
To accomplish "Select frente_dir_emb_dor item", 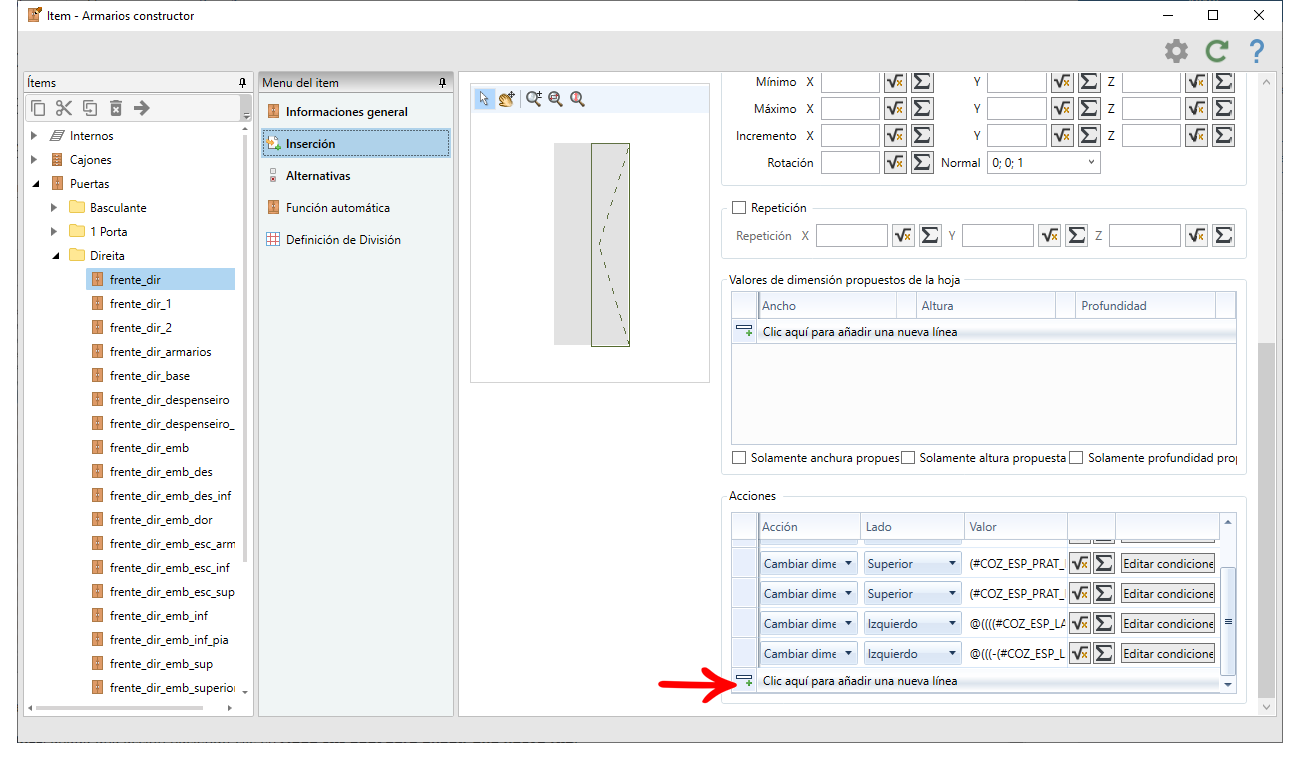I will click(x=161, y=520).
